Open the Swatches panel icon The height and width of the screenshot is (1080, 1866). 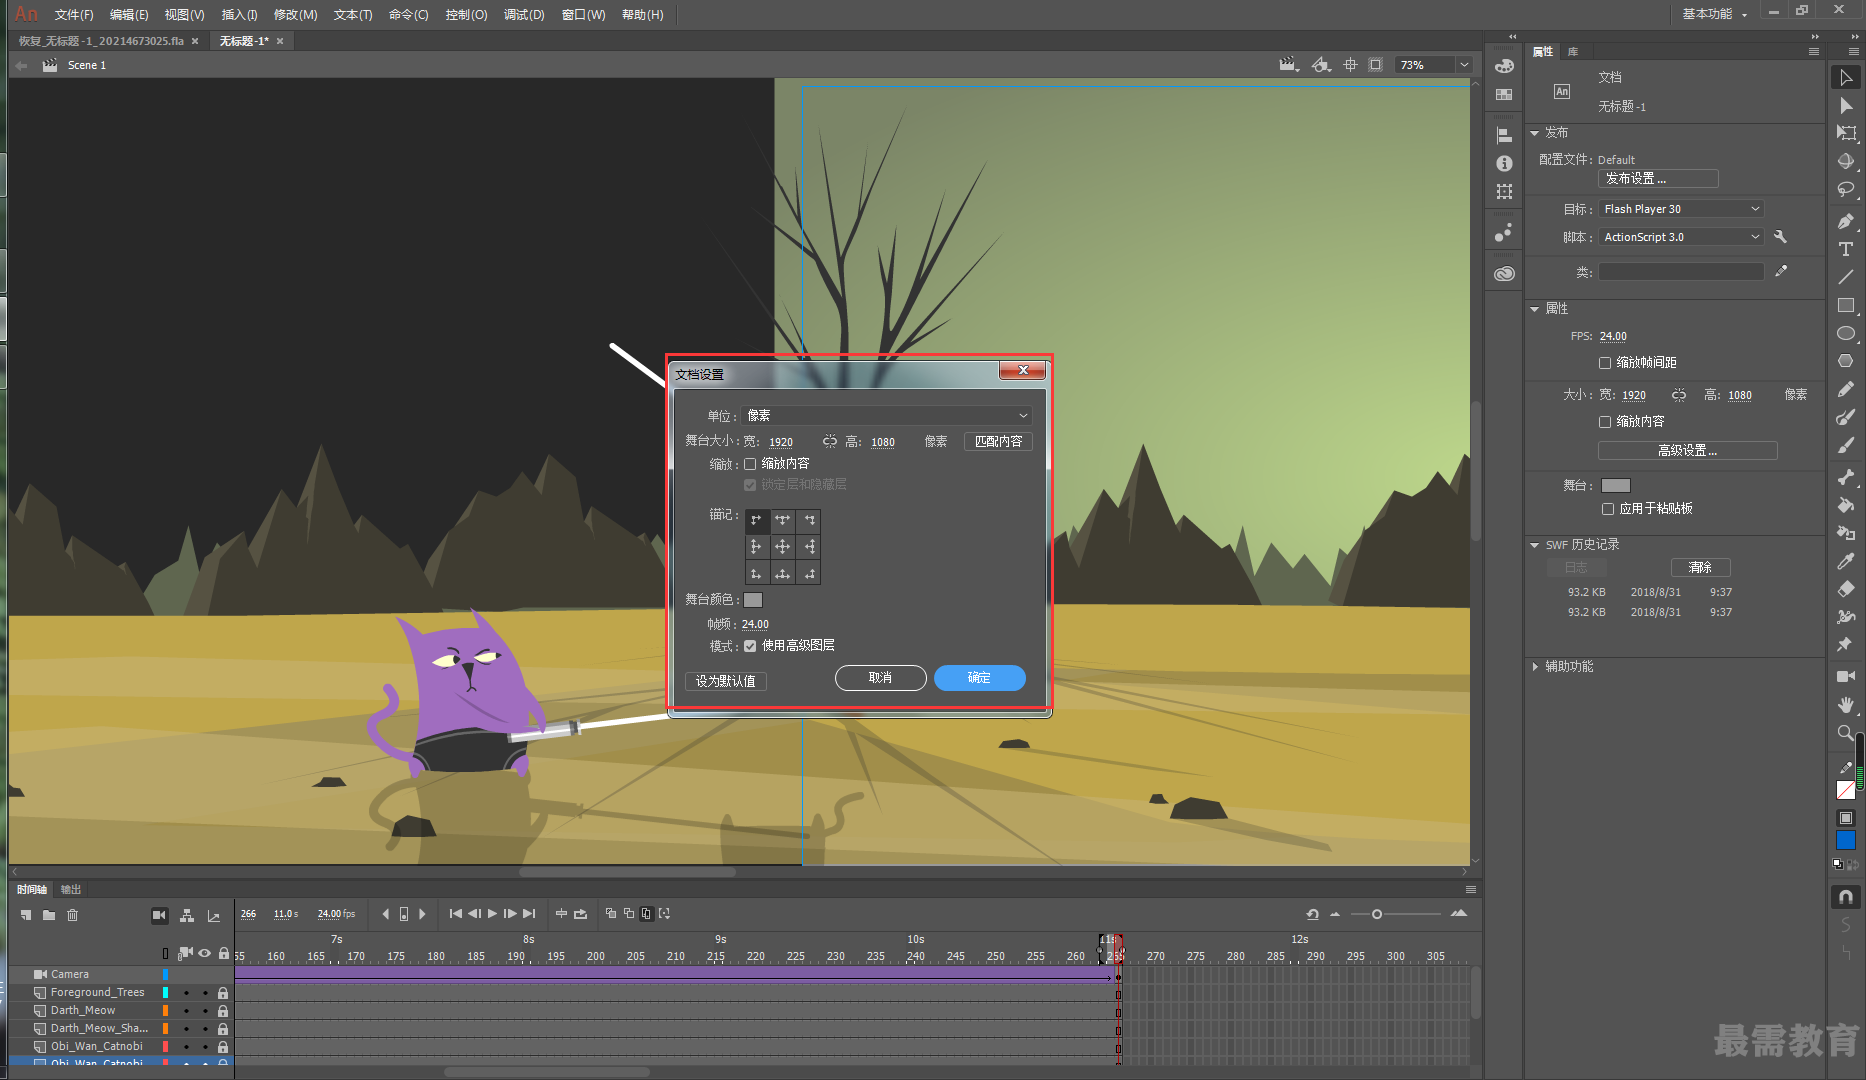[x=1504, y=94]
